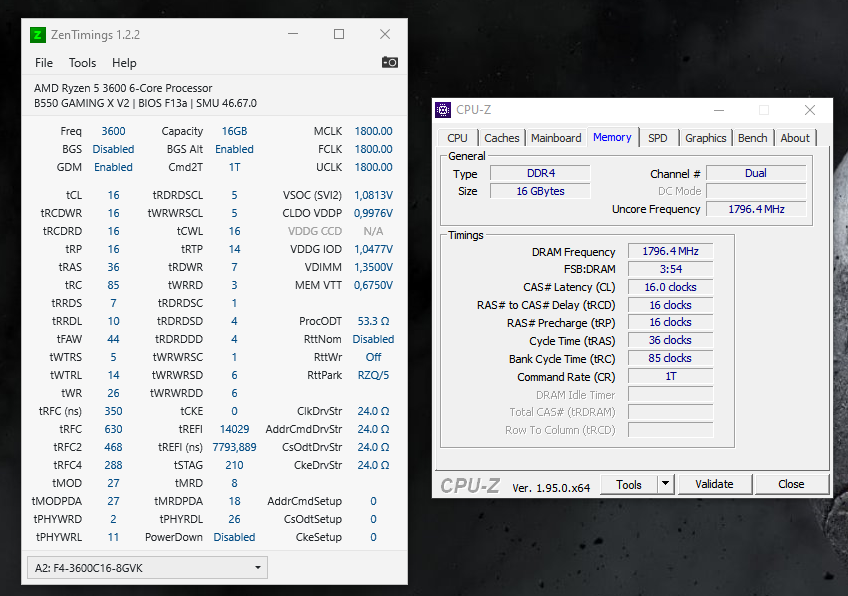Click the ZenTimings screenshot camera icon
This screenshot has height=596, width=848.
pyautogui.click(x=389, y=62)
